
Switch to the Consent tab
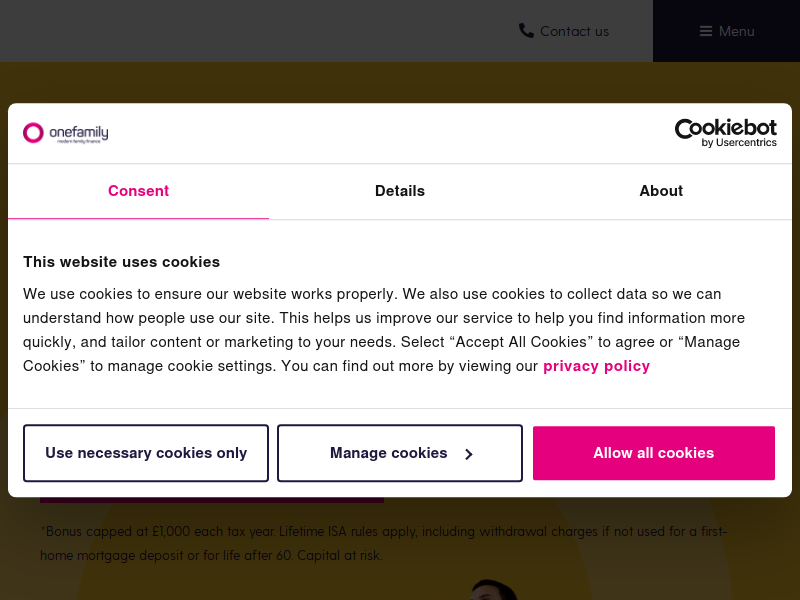point(138,191)
